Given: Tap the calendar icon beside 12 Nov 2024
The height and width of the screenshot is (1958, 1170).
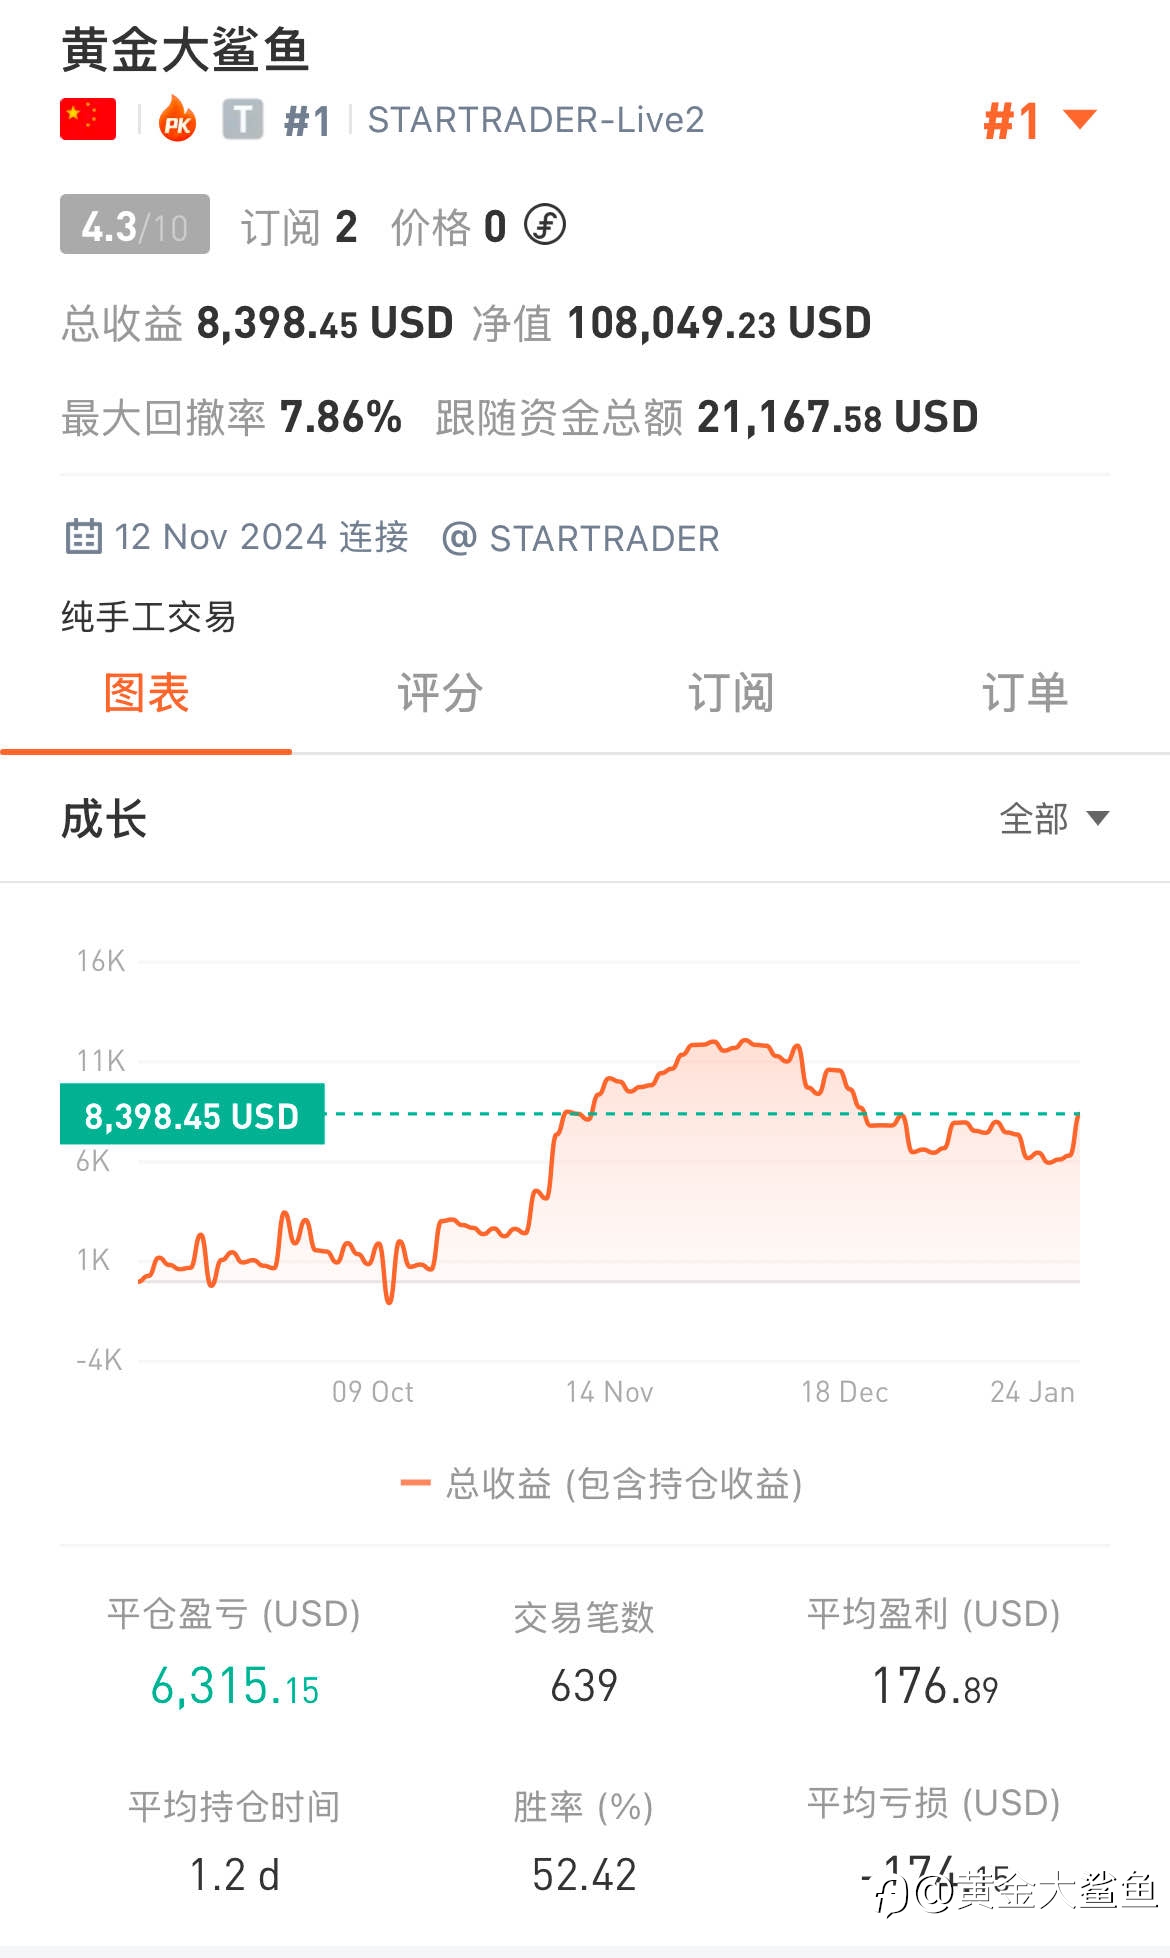Looking at the screenshot, I should 83,537.
